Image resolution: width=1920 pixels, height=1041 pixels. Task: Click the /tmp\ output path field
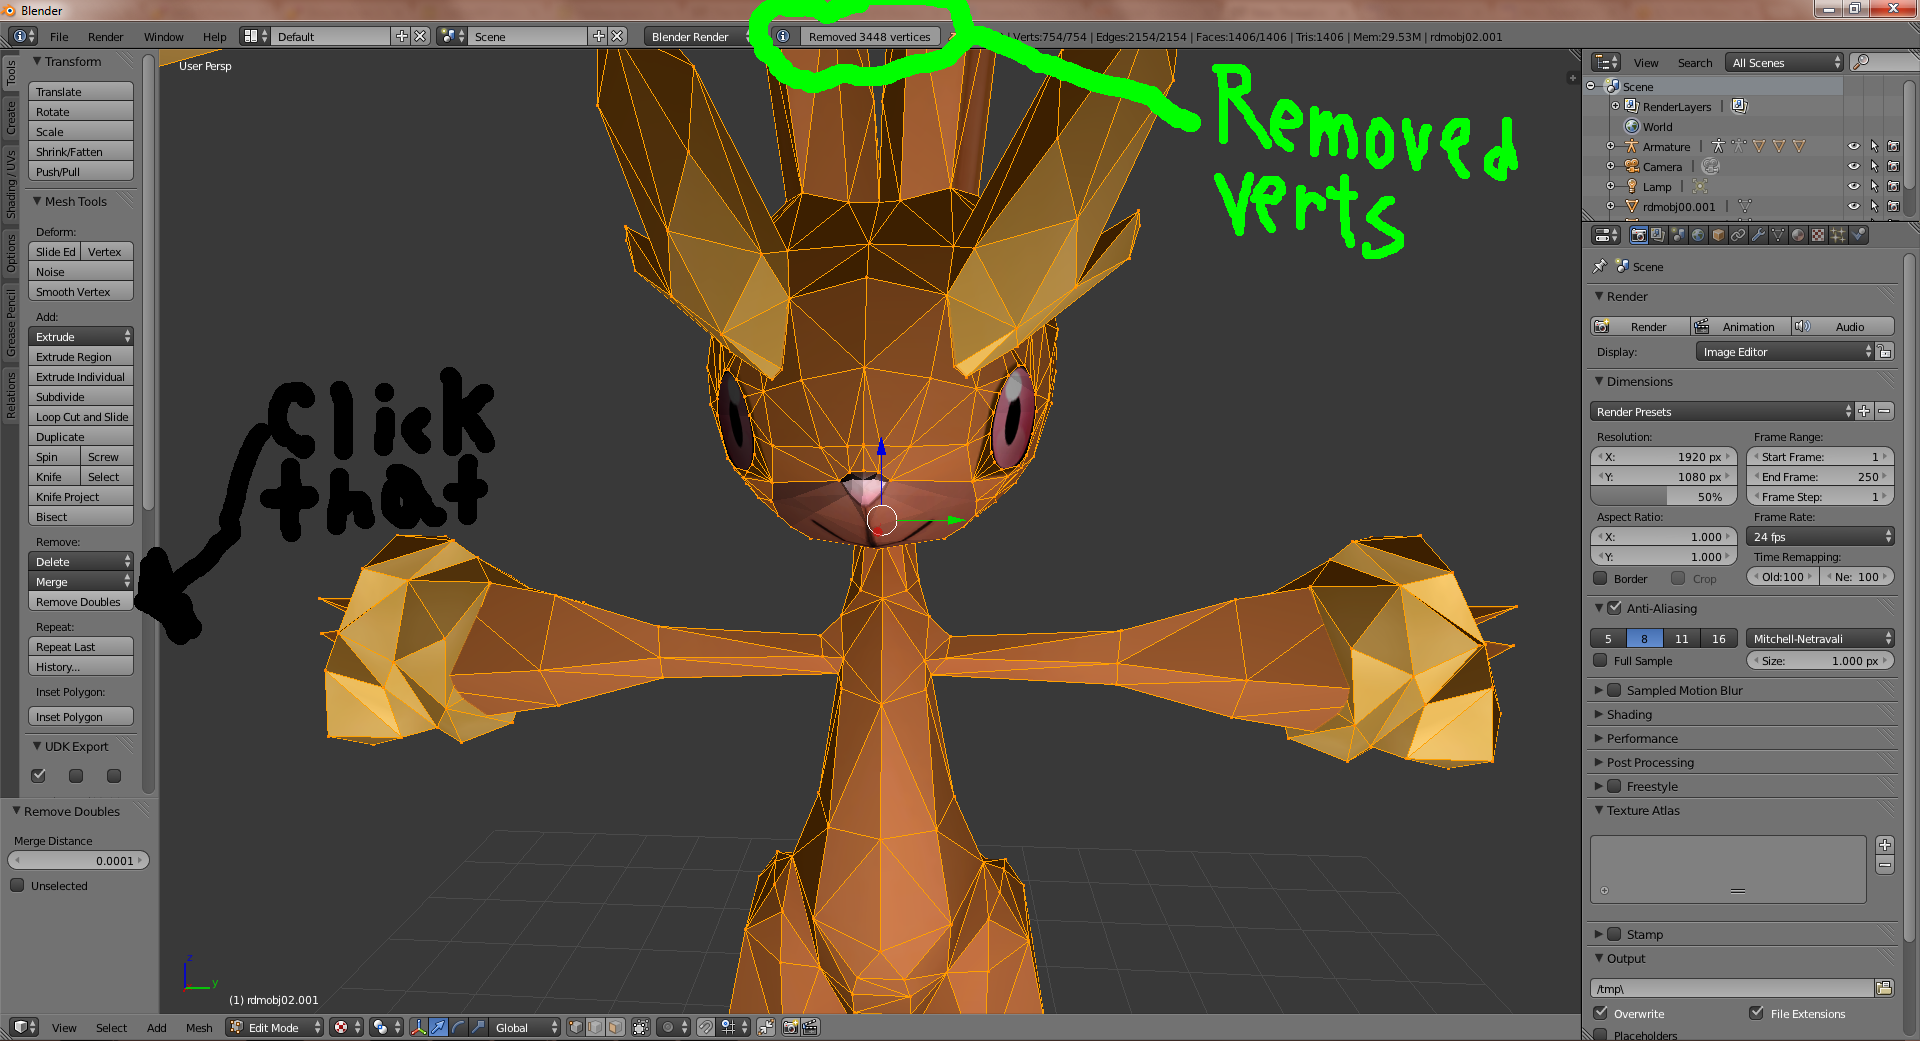pyautogui.click(x=1732, y=988)
